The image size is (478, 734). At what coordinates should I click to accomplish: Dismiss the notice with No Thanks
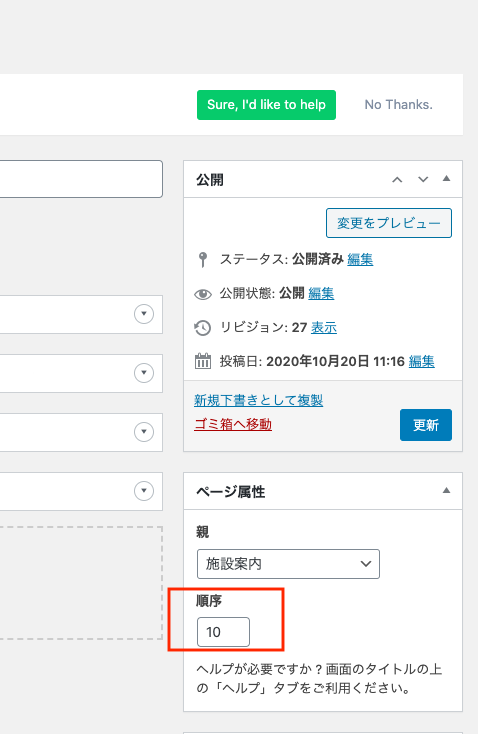pos(398,104)
